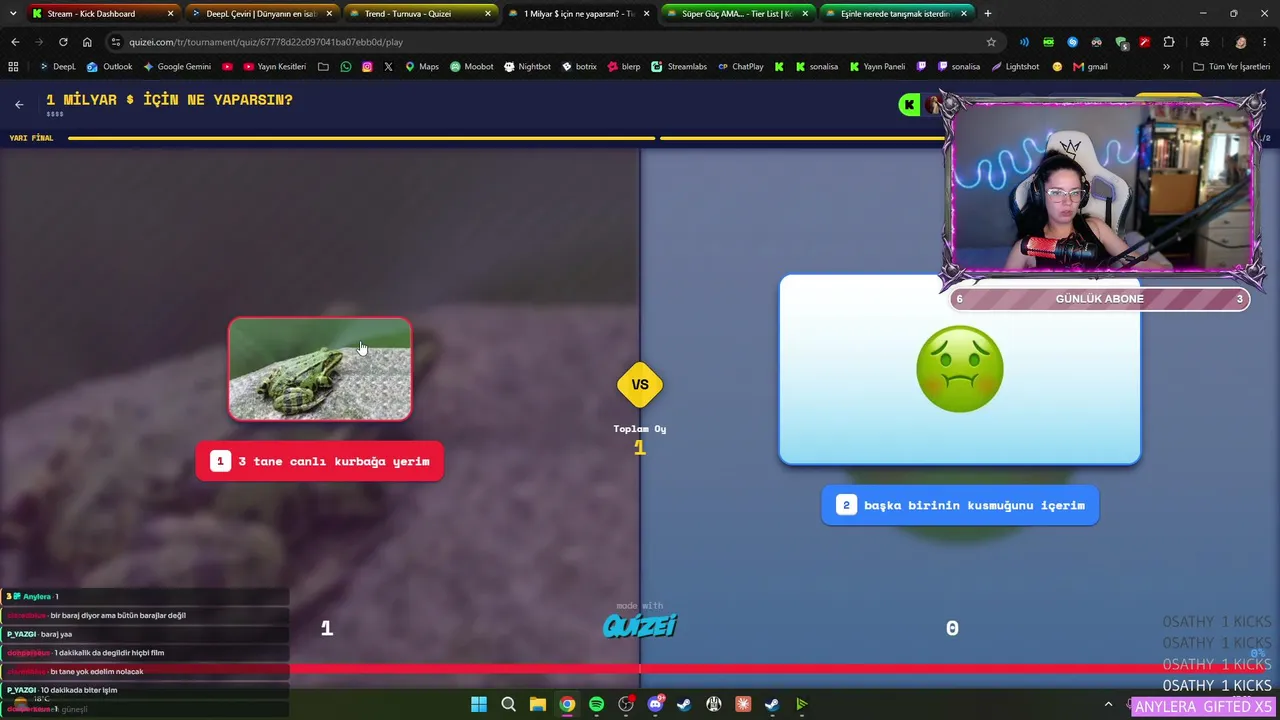The height and width of the screenshot is (720, 1280).
Task: Open the Yayın Kesitleri bookmark
Action: [274, 67]
